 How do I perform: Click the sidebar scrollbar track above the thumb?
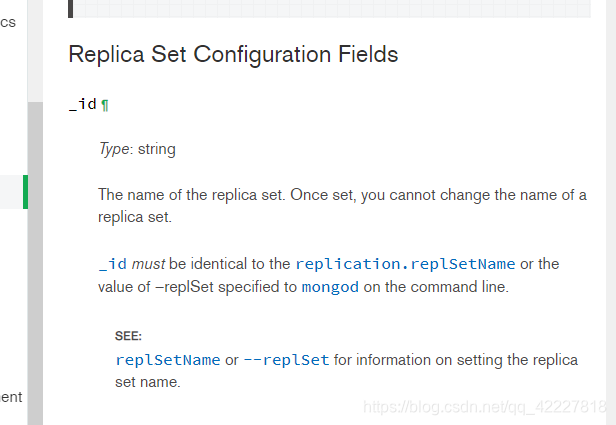(x=35, y=50)
